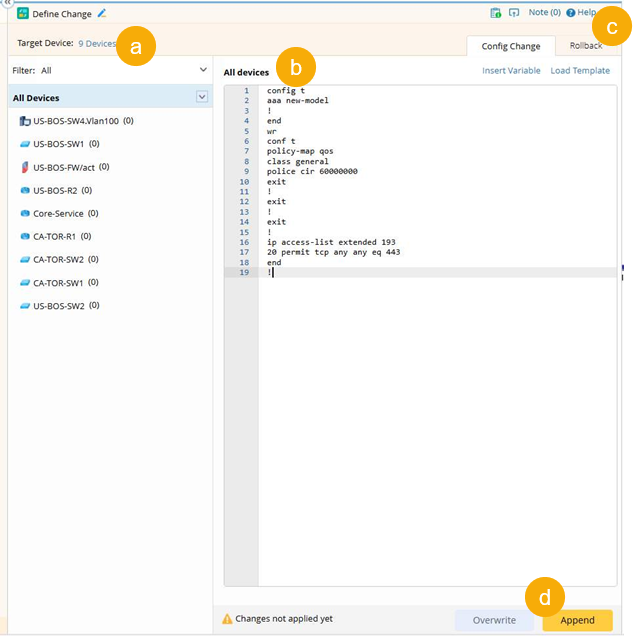
Task: Click config line 'aaa new-model'
Action: pos(298,101)
